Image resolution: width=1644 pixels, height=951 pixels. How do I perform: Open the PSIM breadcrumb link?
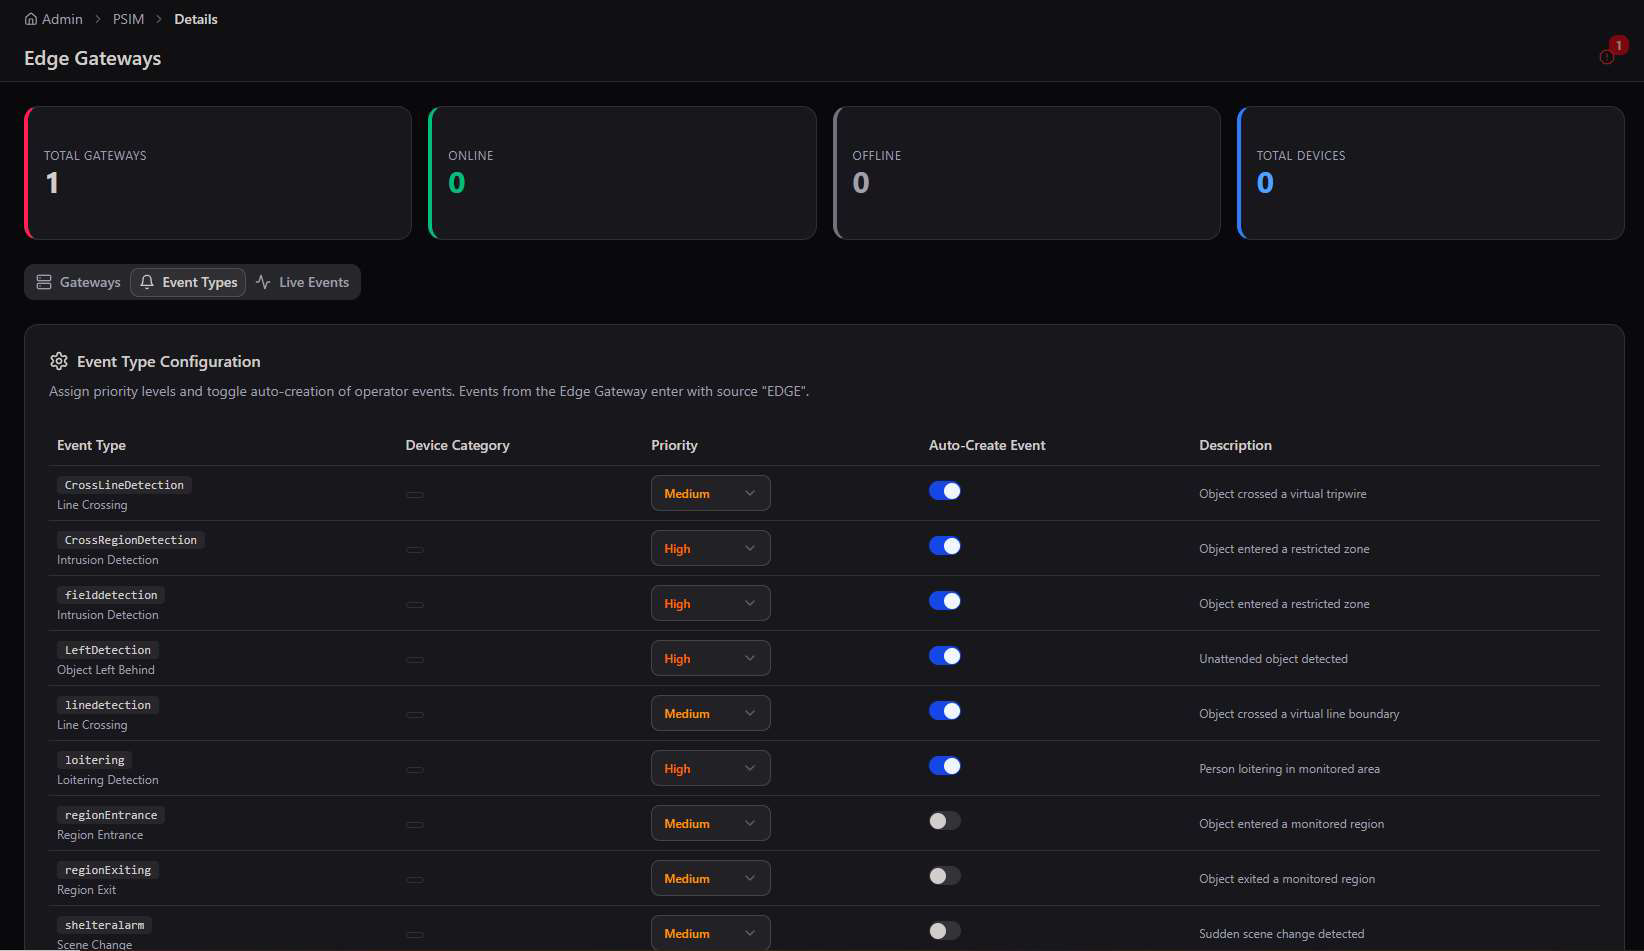pyautogui.click(x=128, y=19)
